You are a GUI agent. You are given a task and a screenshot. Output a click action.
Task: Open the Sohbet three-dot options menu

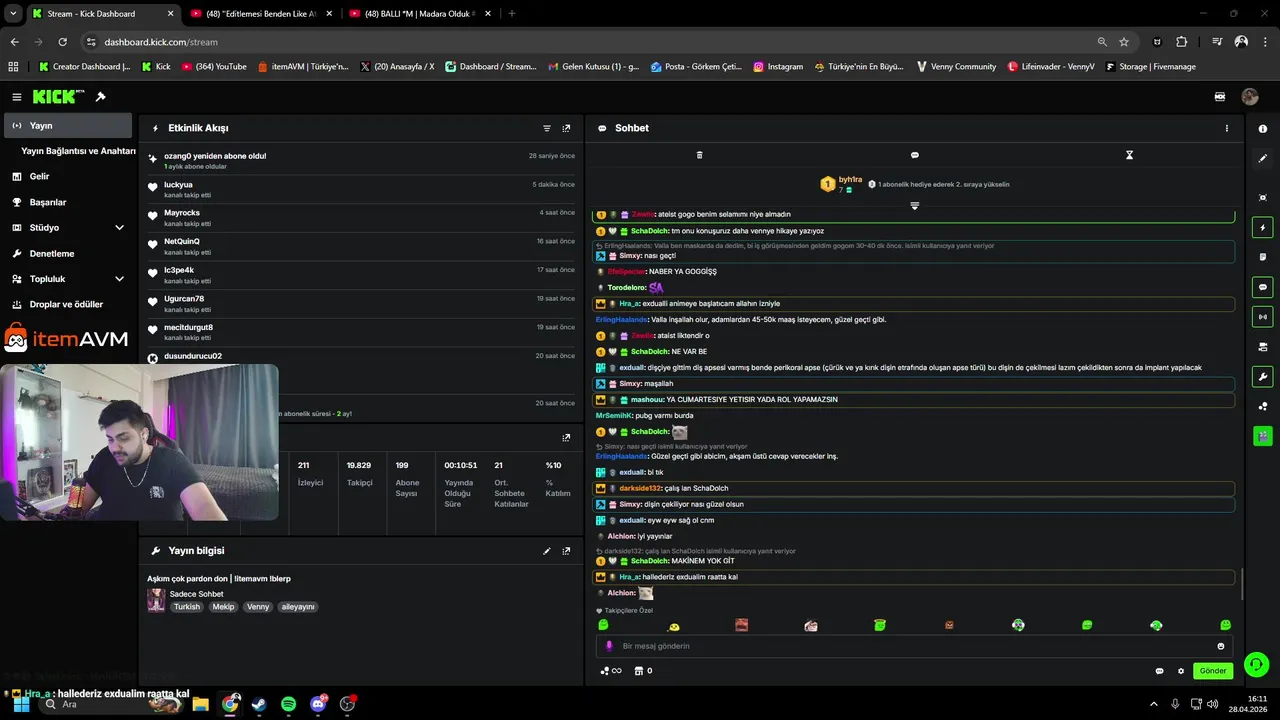pyautogui.click(x=1227, y=128)
